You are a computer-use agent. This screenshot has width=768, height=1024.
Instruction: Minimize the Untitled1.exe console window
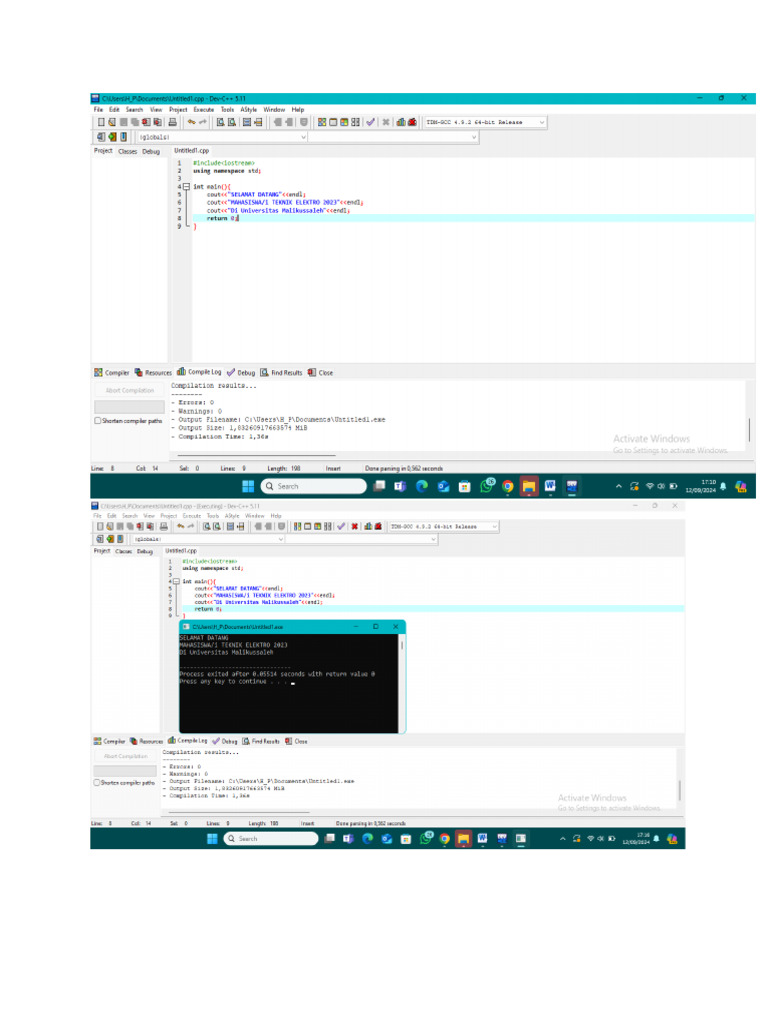click(x=357, y=626)
